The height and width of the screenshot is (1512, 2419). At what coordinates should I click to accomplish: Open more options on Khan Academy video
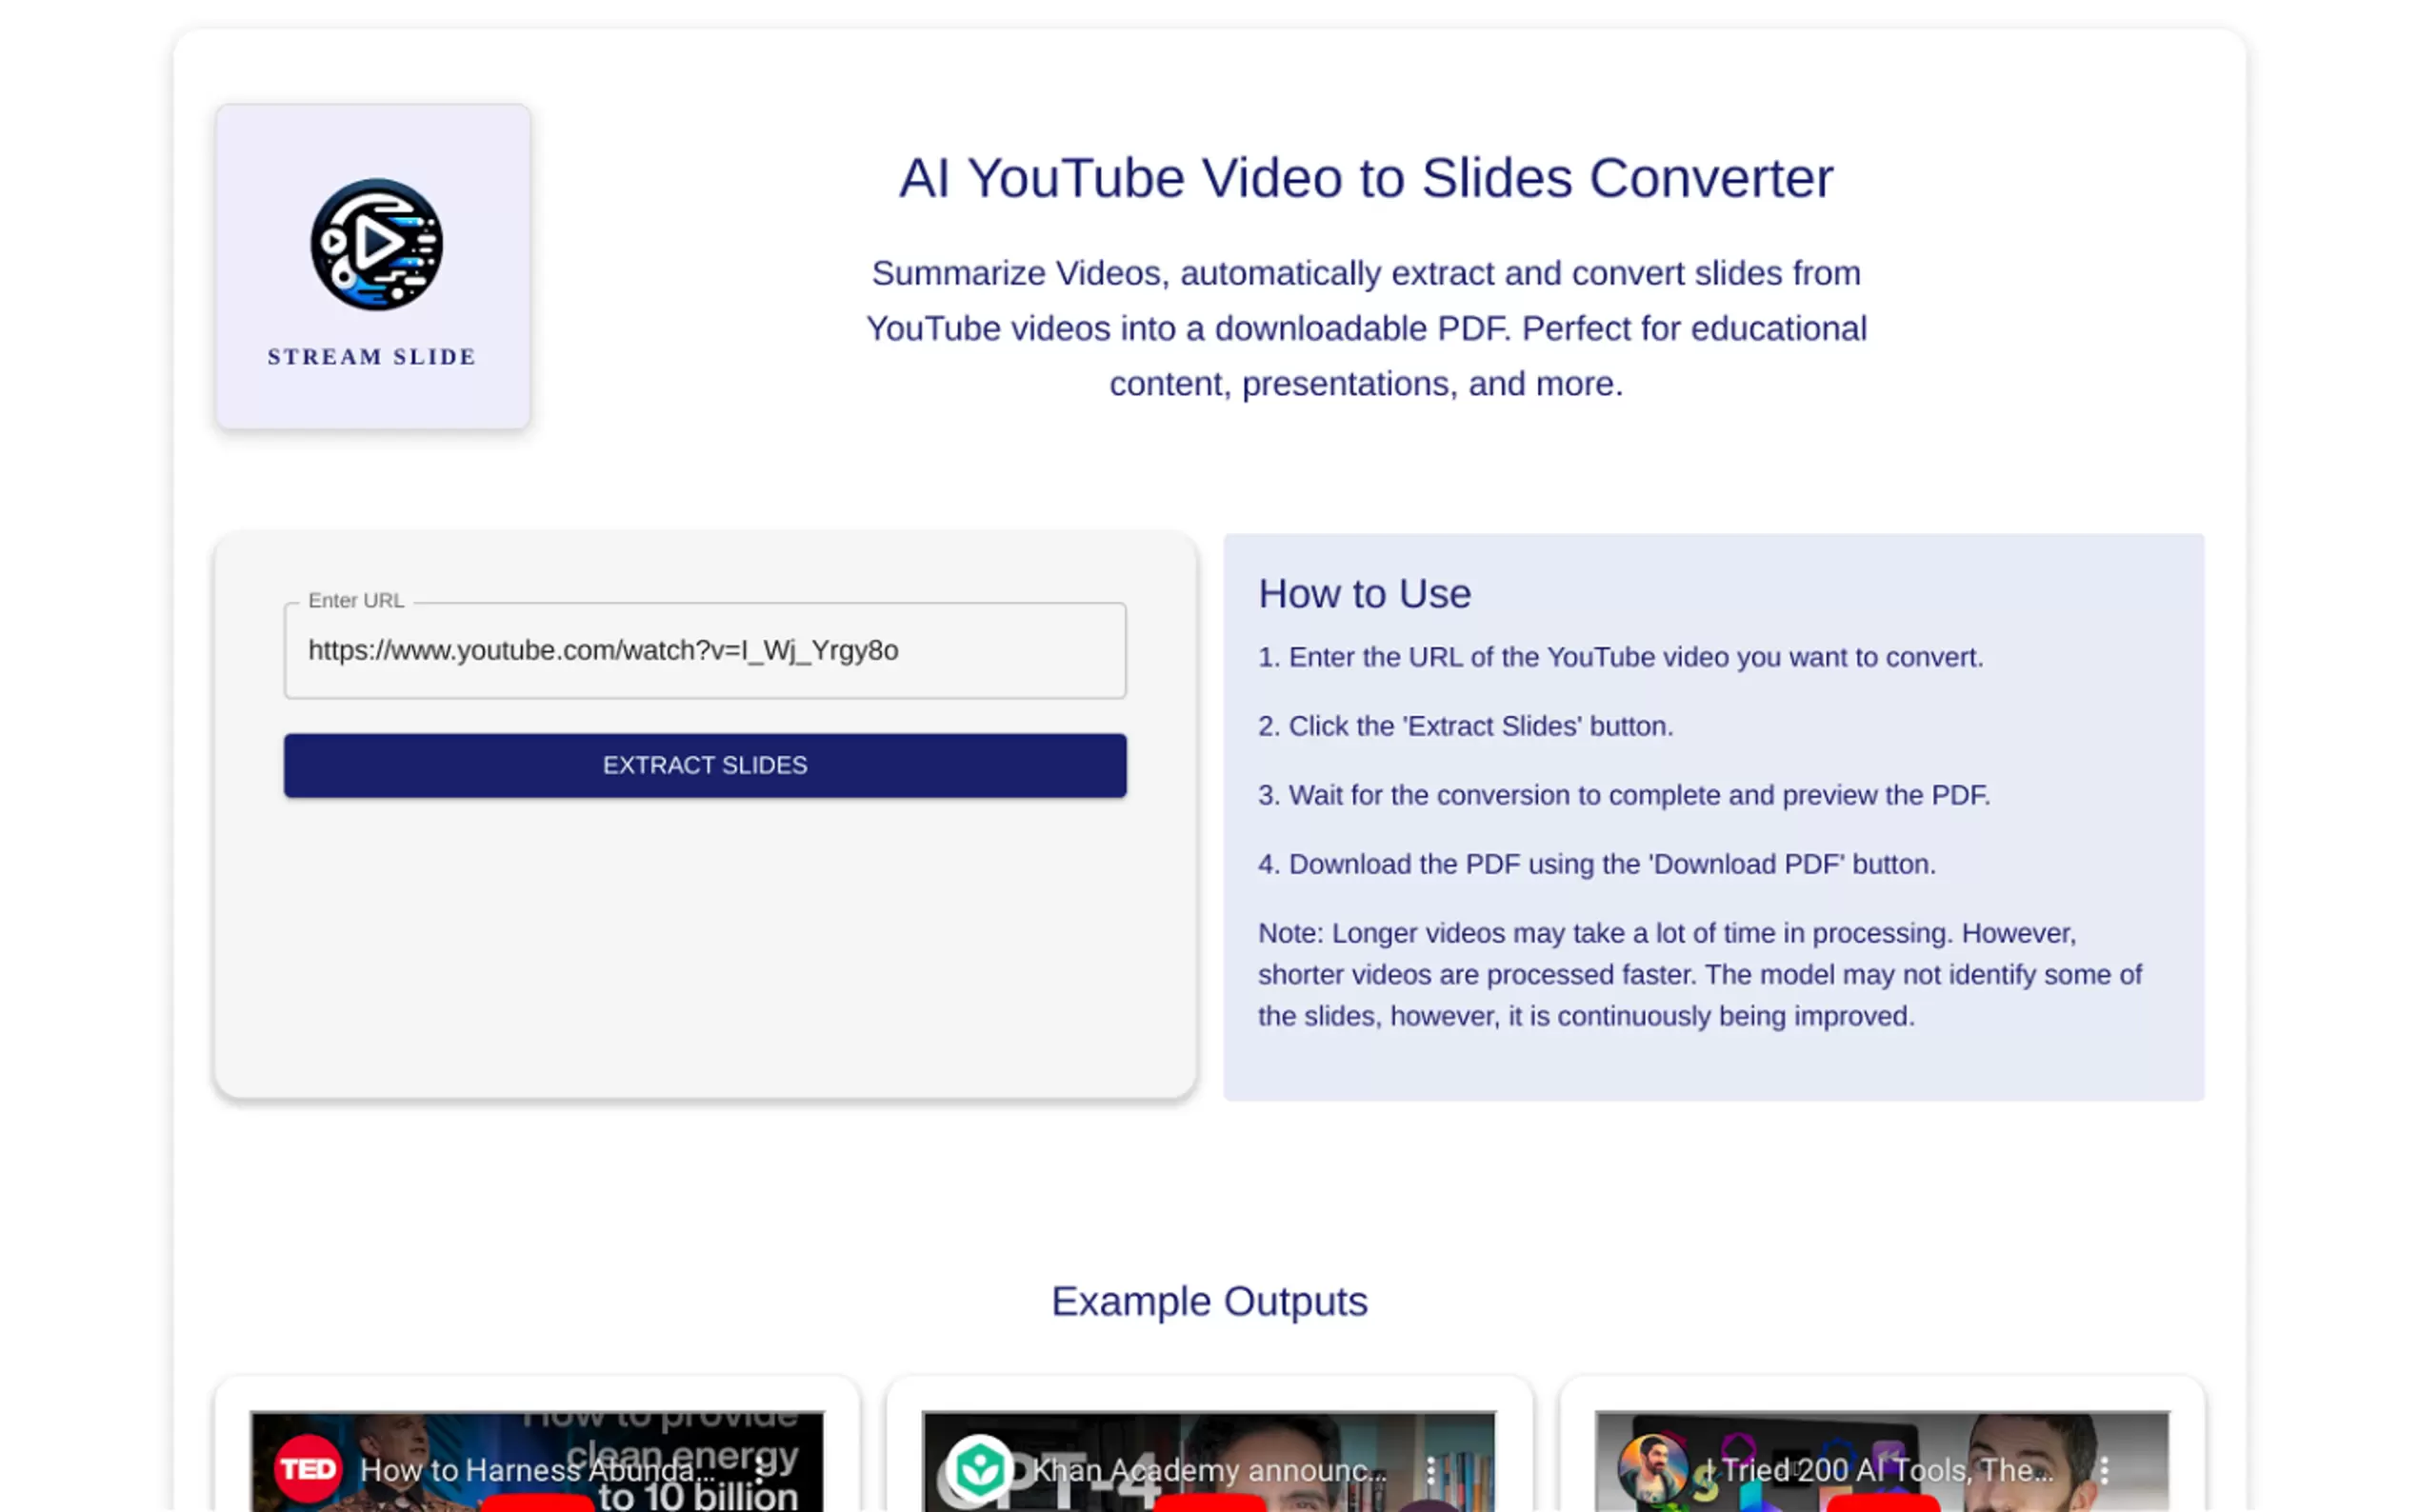pos(1431,1470)
